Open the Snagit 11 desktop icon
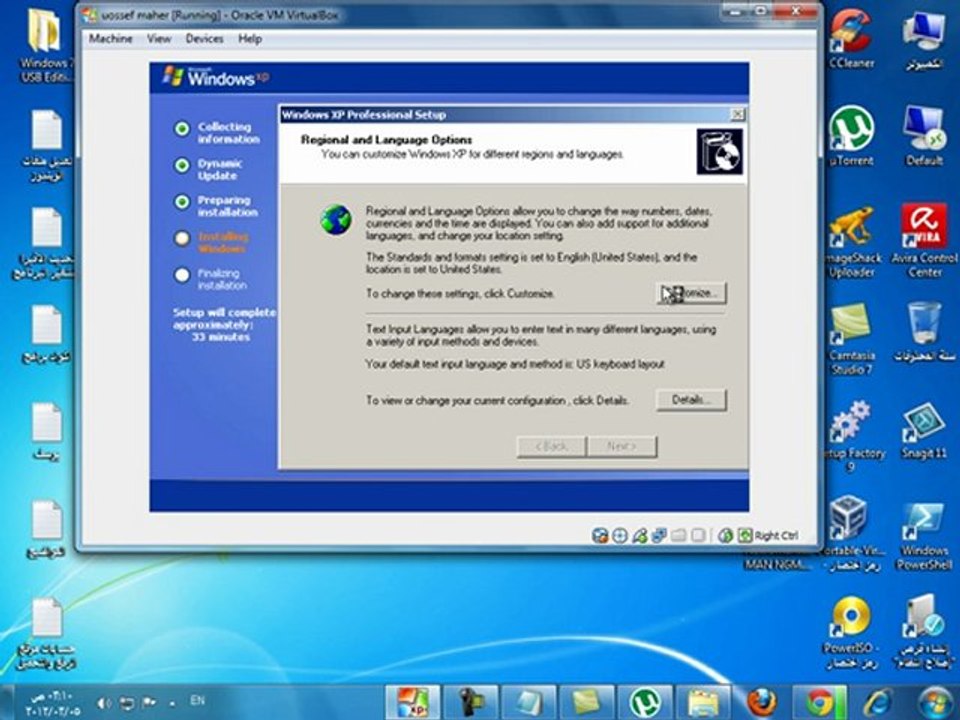This screenshot has height=720, width=960. coord(924,431)
